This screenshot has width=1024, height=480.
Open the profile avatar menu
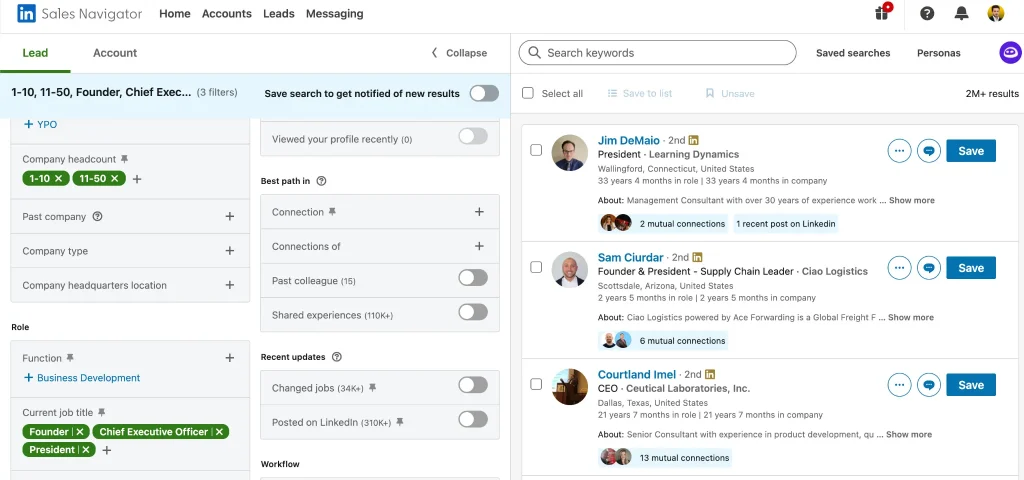995,13
